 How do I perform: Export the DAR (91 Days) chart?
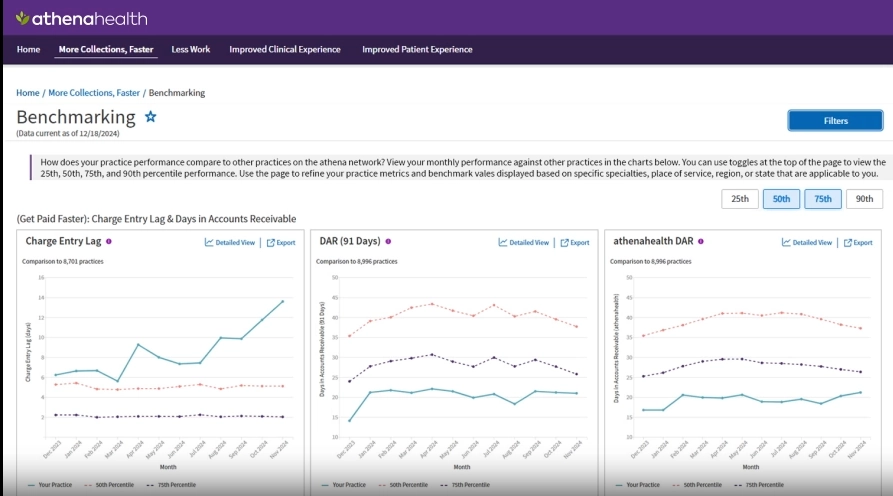(575, 243)
